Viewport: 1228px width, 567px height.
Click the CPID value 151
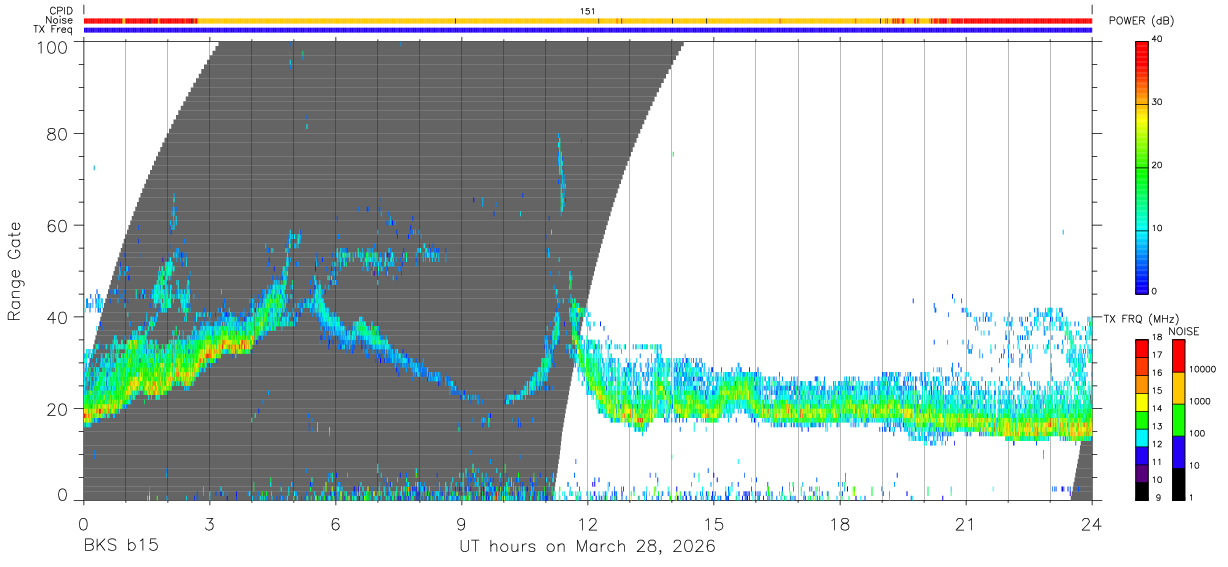click(x=588, y=11)
